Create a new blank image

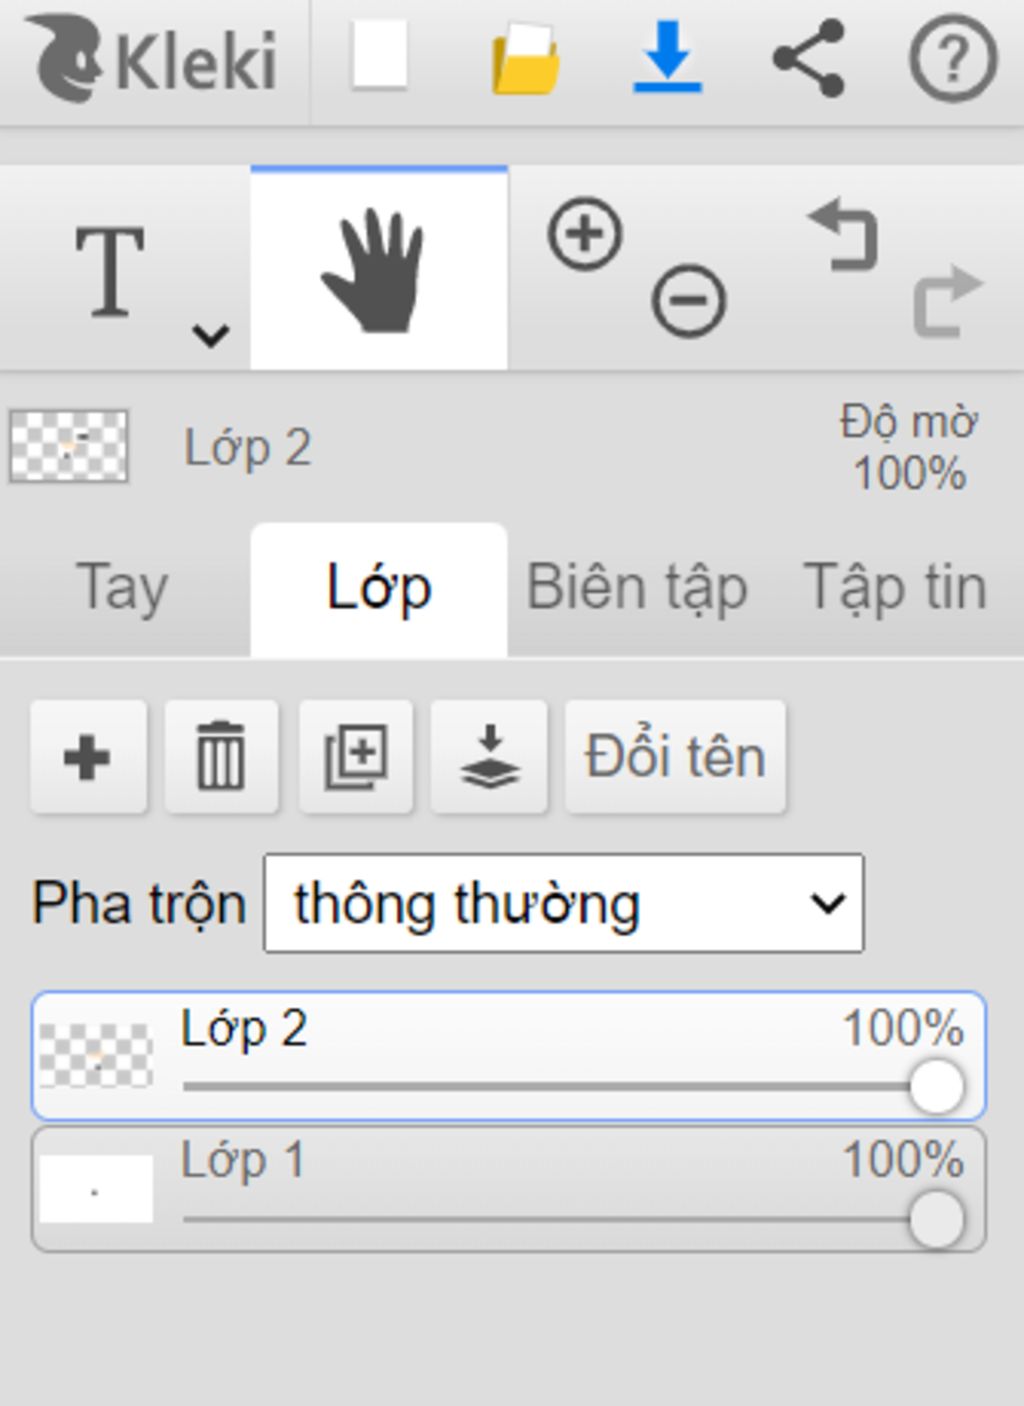pyautogui.click(x=380, y=55)
